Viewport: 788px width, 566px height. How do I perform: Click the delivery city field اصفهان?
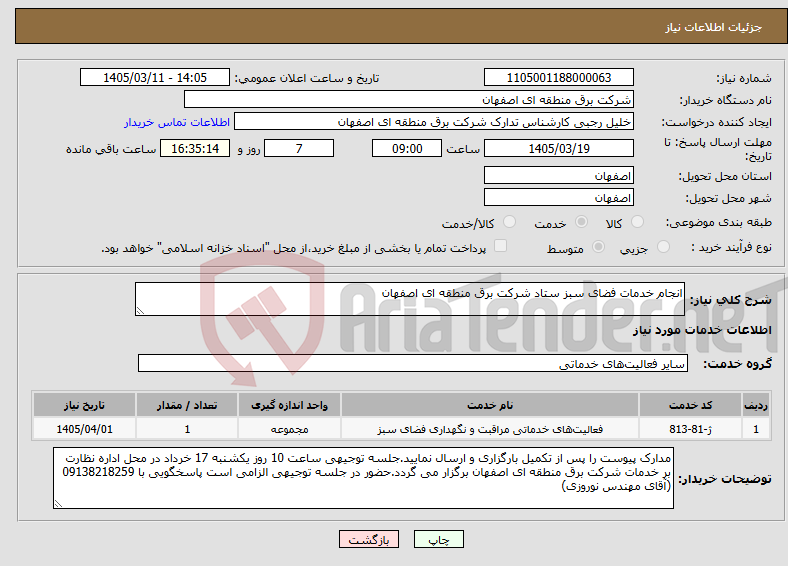tap(558, 198)
